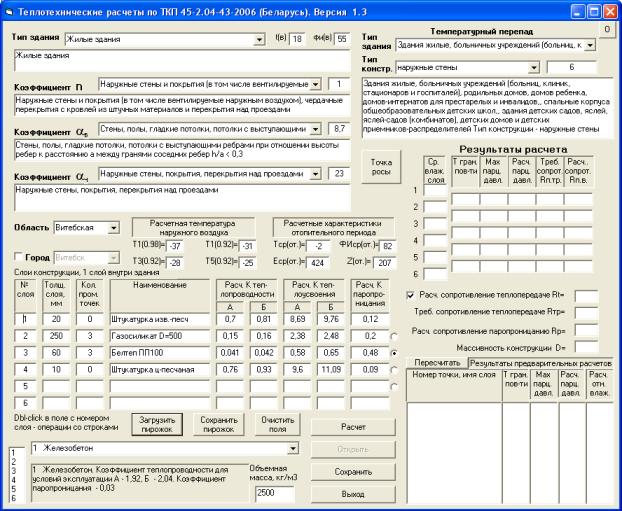Click the 0,48 паропроницания cell
The width and height of the screenshot is (622, 511).
(370, 353)
